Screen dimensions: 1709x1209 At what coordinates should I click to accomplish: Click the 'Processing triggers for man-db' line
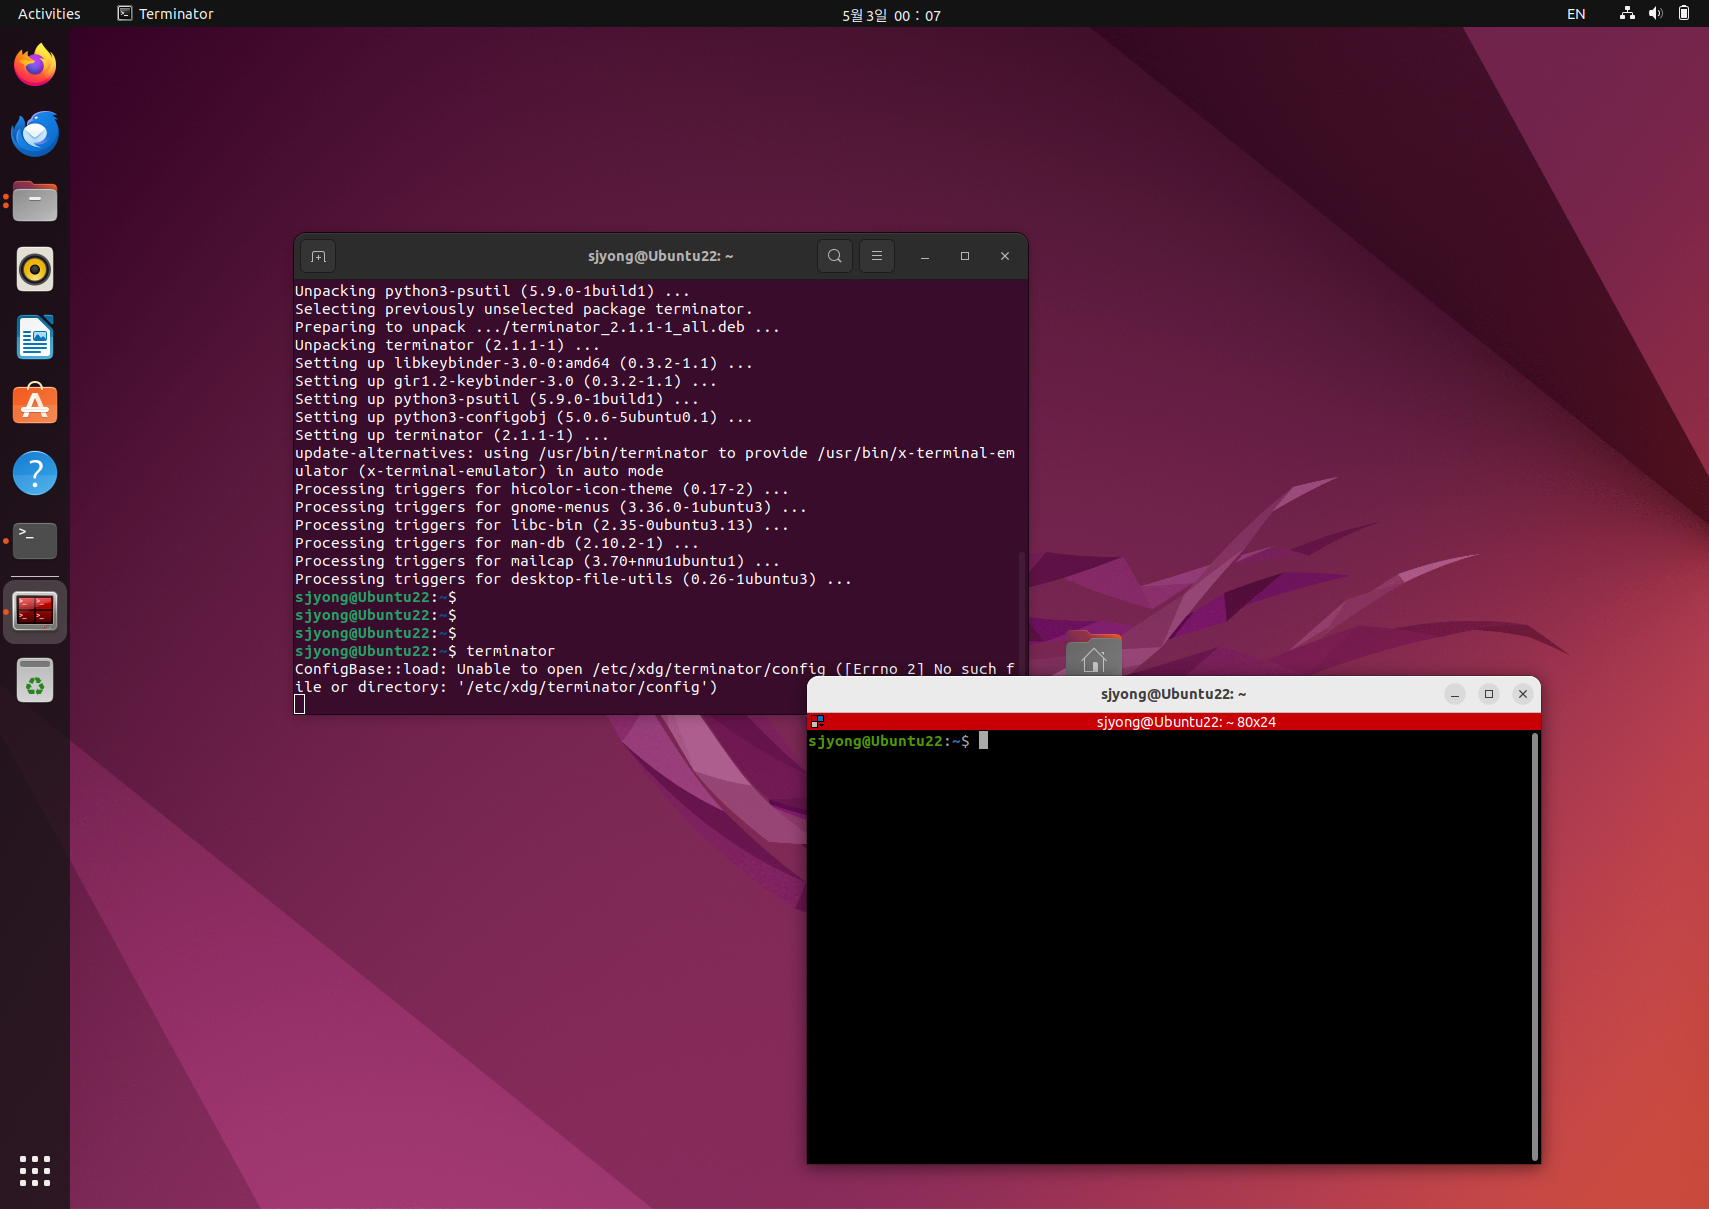(497, 543)
